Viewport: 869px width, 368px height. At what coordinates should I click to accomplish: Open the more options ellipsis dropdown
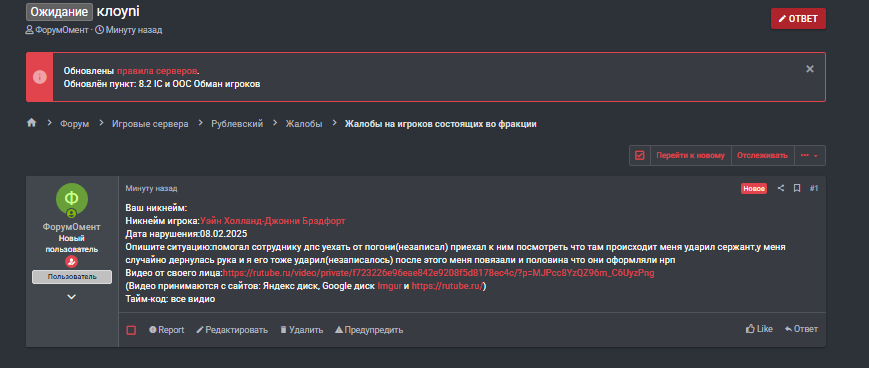coord(810,156)
